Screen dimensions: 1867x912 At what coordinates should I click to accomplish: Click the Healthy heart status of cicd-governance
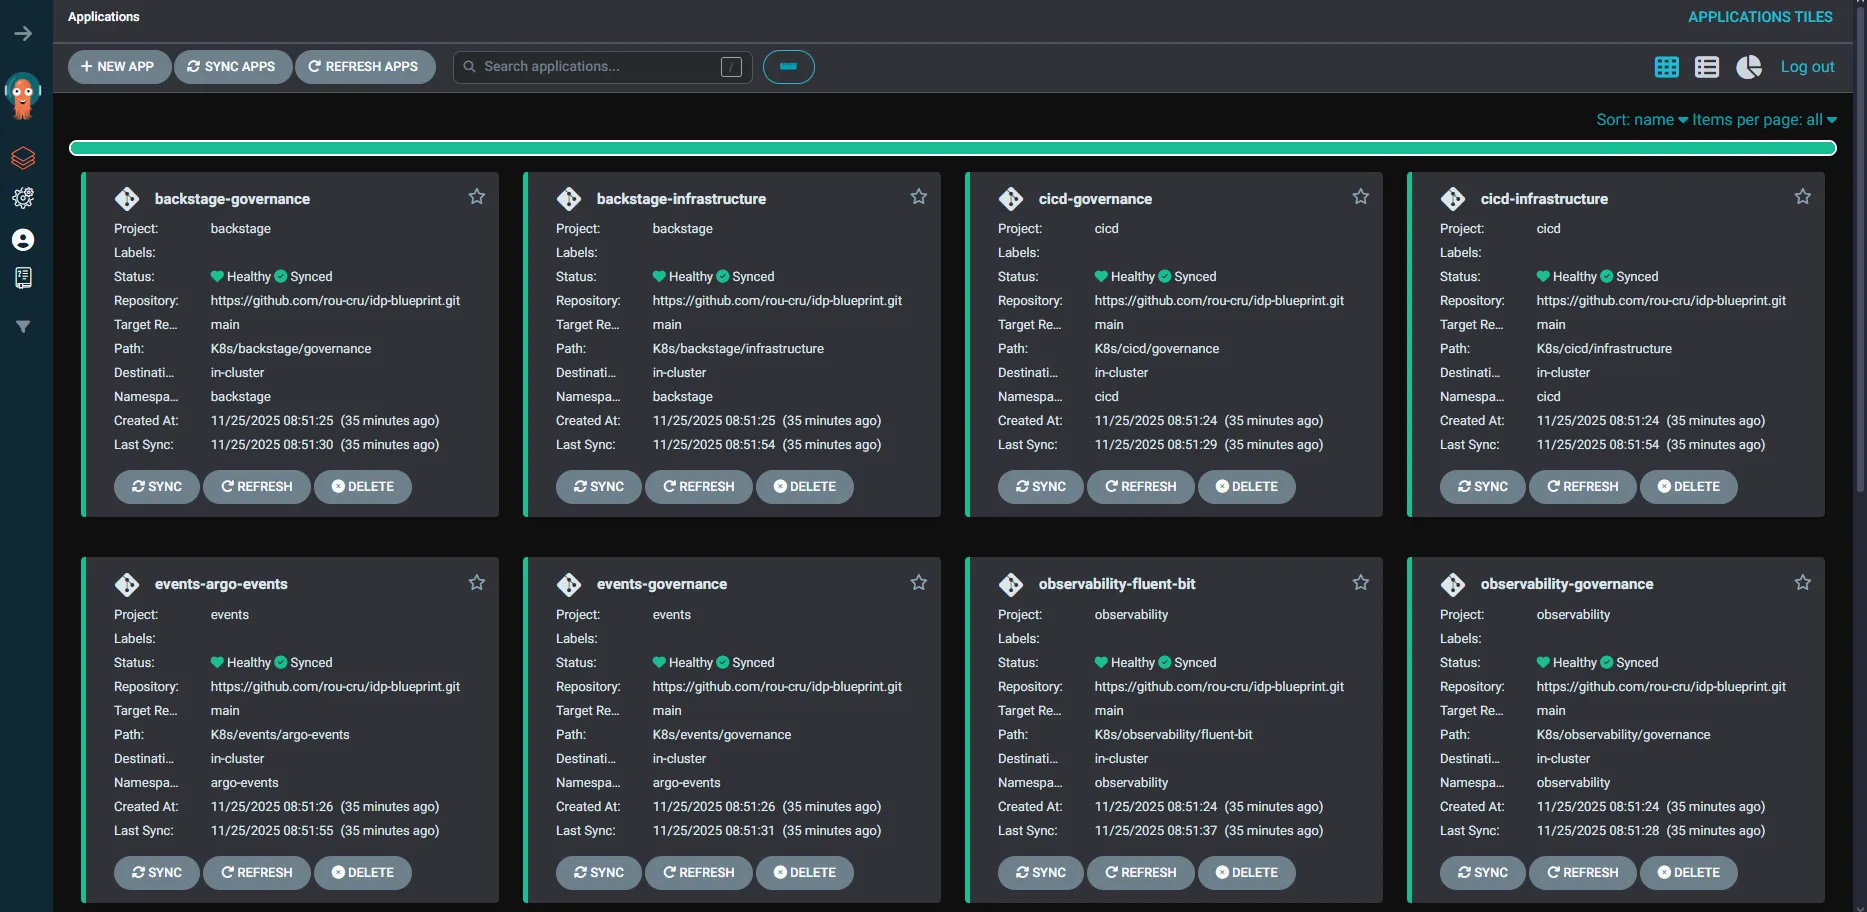click(1125, 277)
